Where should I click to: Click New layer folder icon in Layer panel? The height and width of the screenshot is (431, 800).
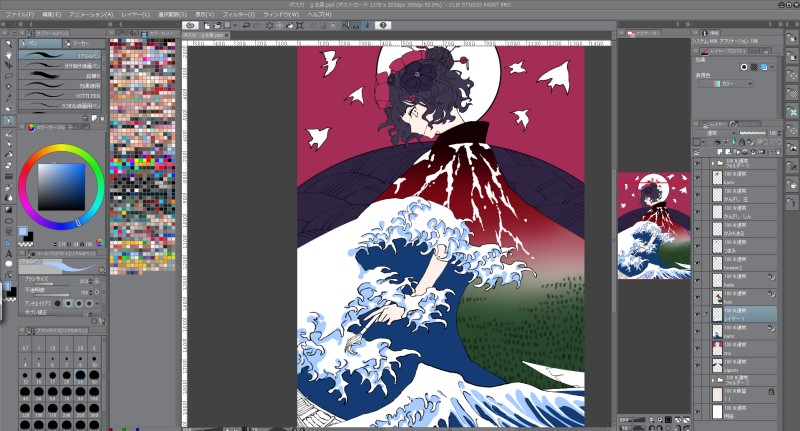736,152
